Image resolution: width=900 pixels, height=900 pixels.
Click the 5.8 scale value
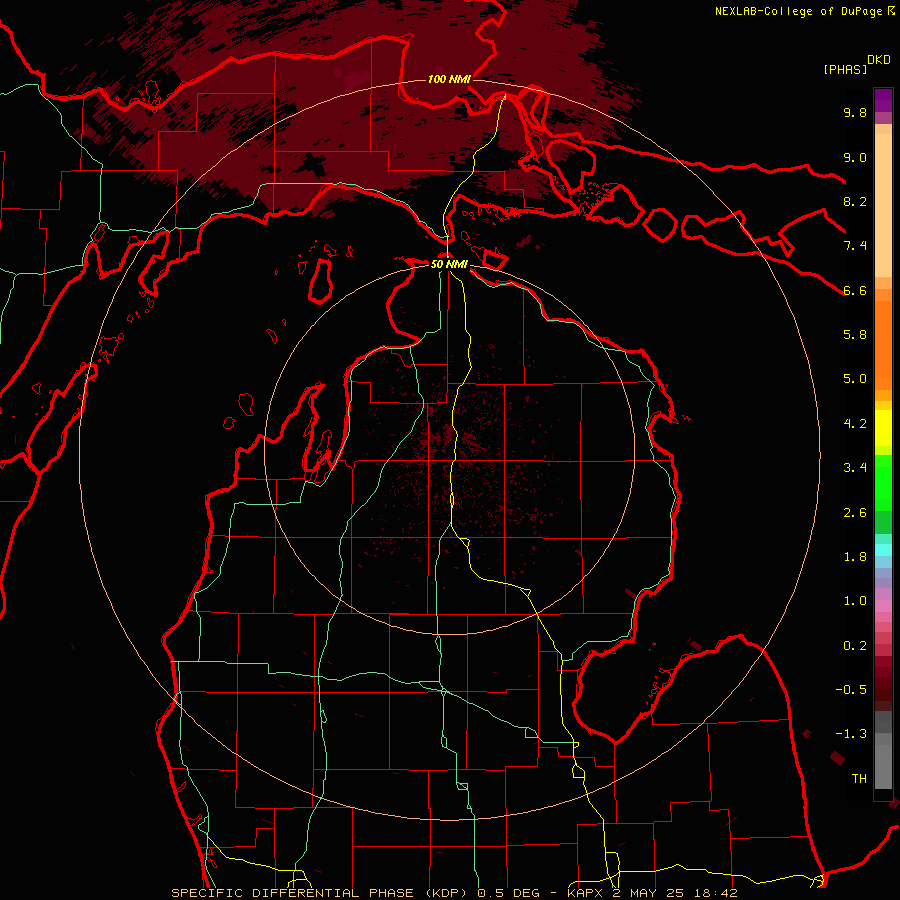(x=855, y=335)
